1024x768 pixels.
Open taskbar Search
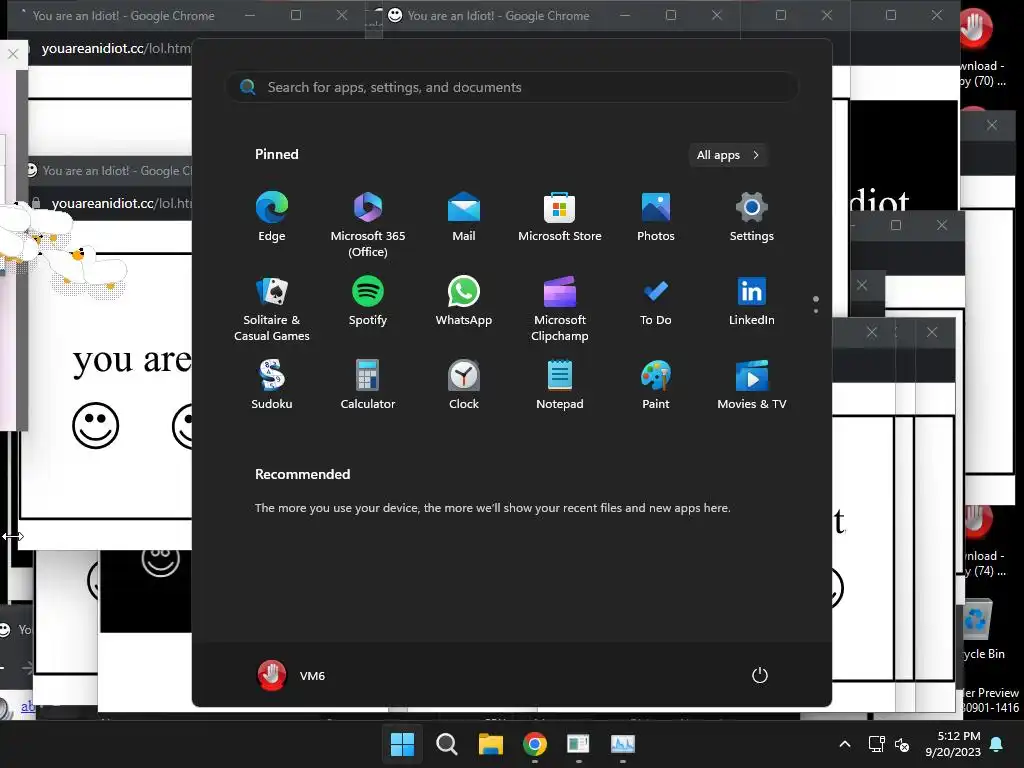447,744
